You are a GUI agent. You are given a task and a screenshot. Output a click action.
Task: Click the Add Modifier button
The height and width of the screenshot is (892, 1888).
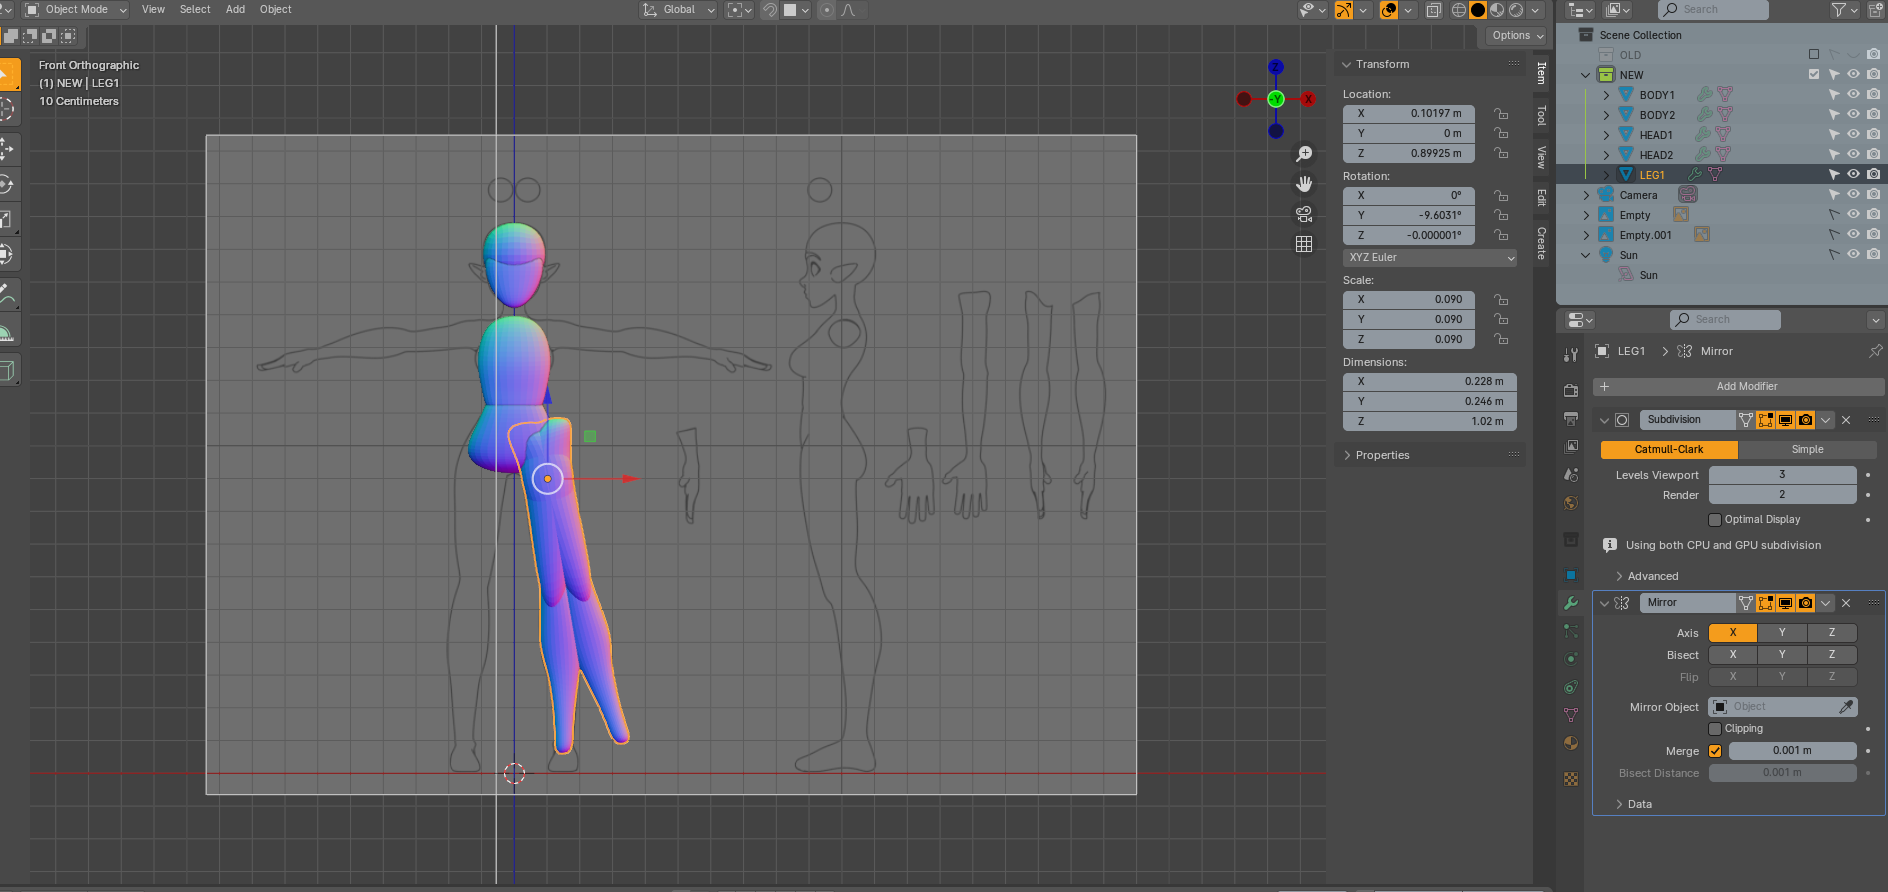pyautogui.click(x=1746, y=387)
